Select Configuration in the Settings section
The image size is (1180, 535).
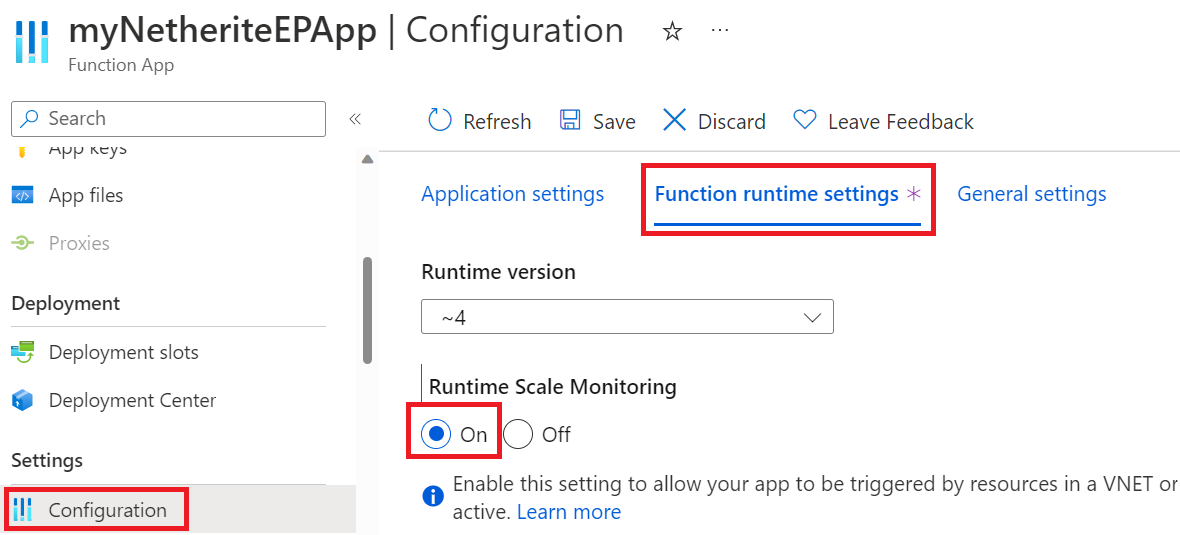pos(107,510)
